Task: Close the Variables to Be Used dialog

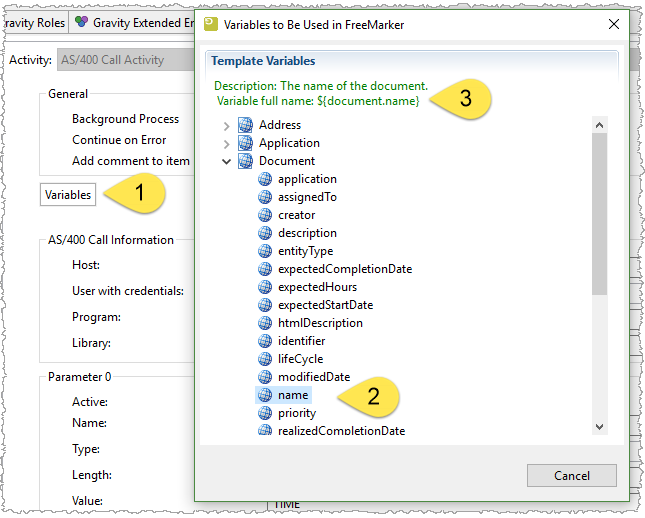Action: [x=613, y=23]
